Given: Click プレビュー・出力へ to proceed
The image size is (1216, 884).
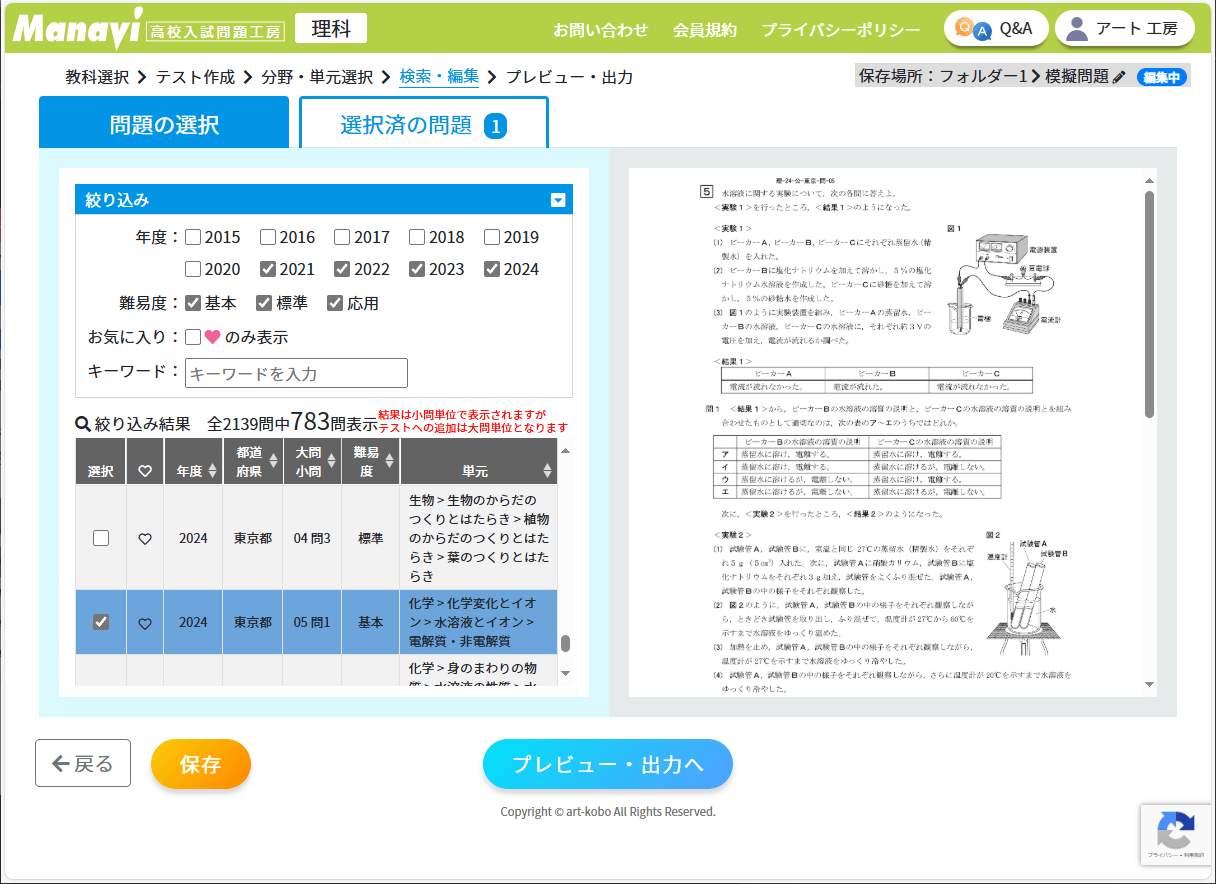Looking at the screenshot, I should (607, 763).
